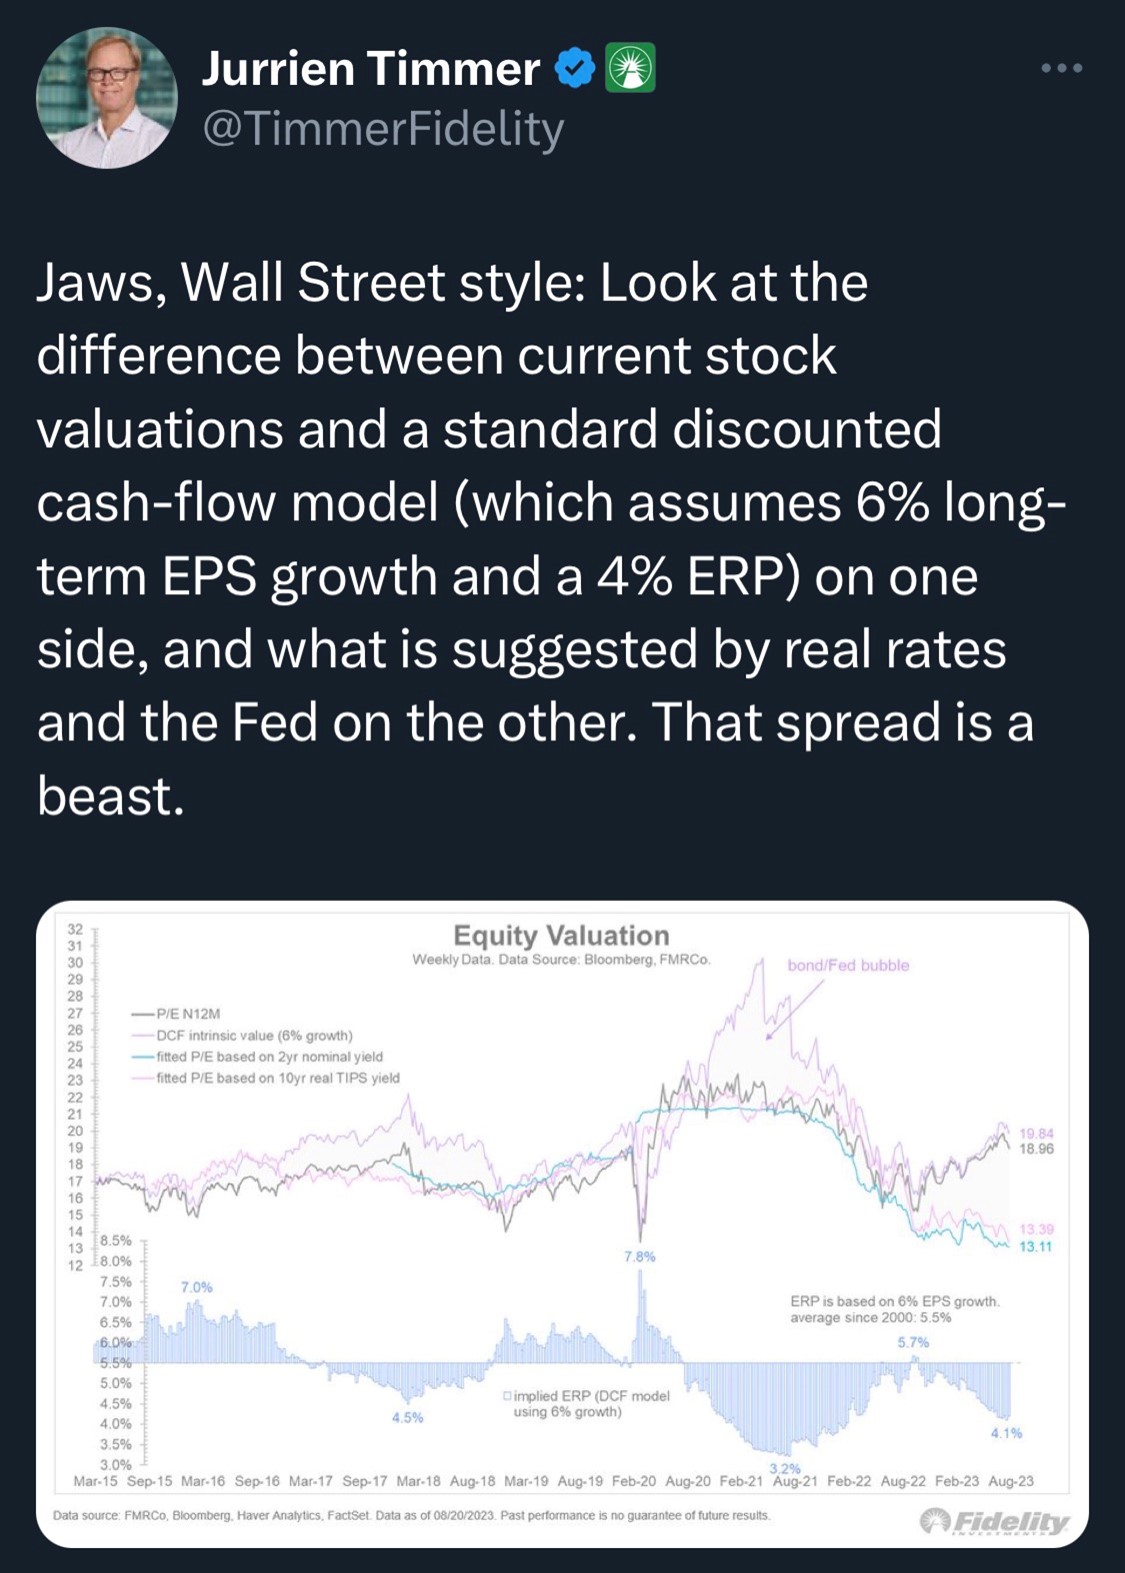Click the data source footnote text
The height and width of the screenshot is (1573, 1125).
point(411,1515)
